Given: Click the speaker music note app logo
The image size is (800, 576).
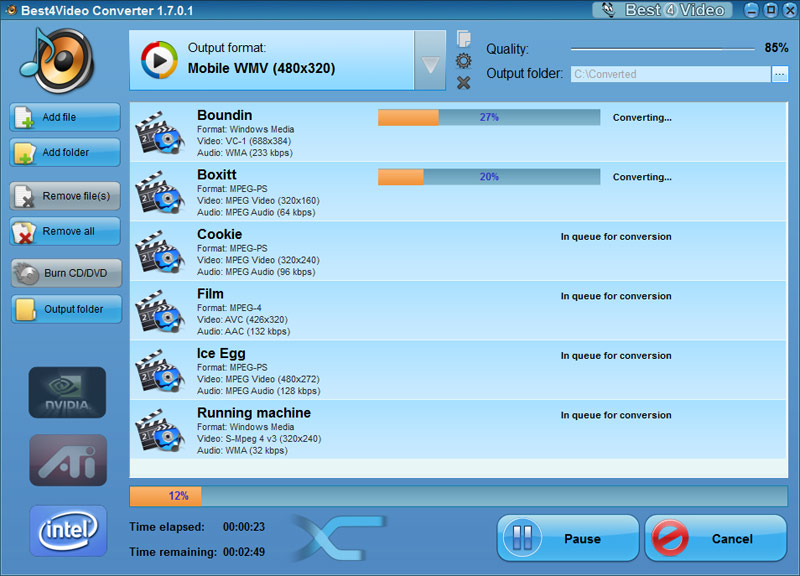Looking at the screenshot, I should [x=57, y=60].
